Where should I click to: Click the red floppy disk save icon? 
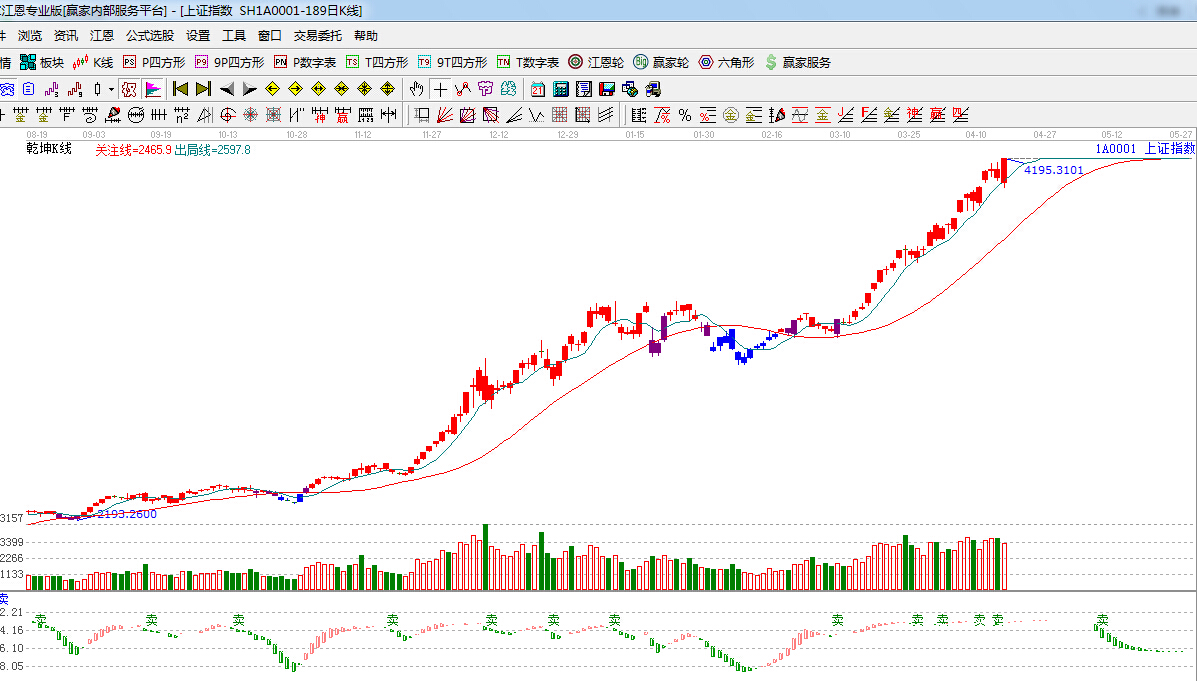pyautogui.click(x=607, y=89)
